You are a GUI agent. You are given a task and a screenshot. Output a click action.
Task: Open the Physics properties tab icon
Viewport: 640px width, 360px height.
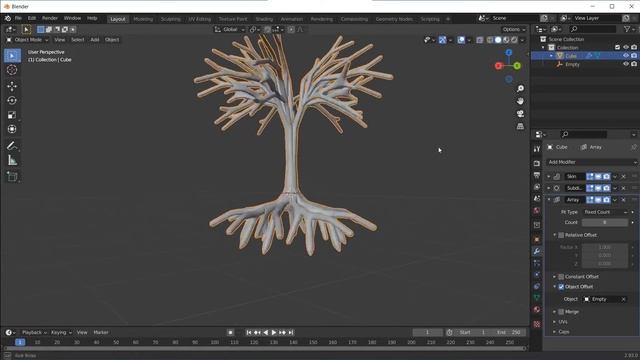537,274
